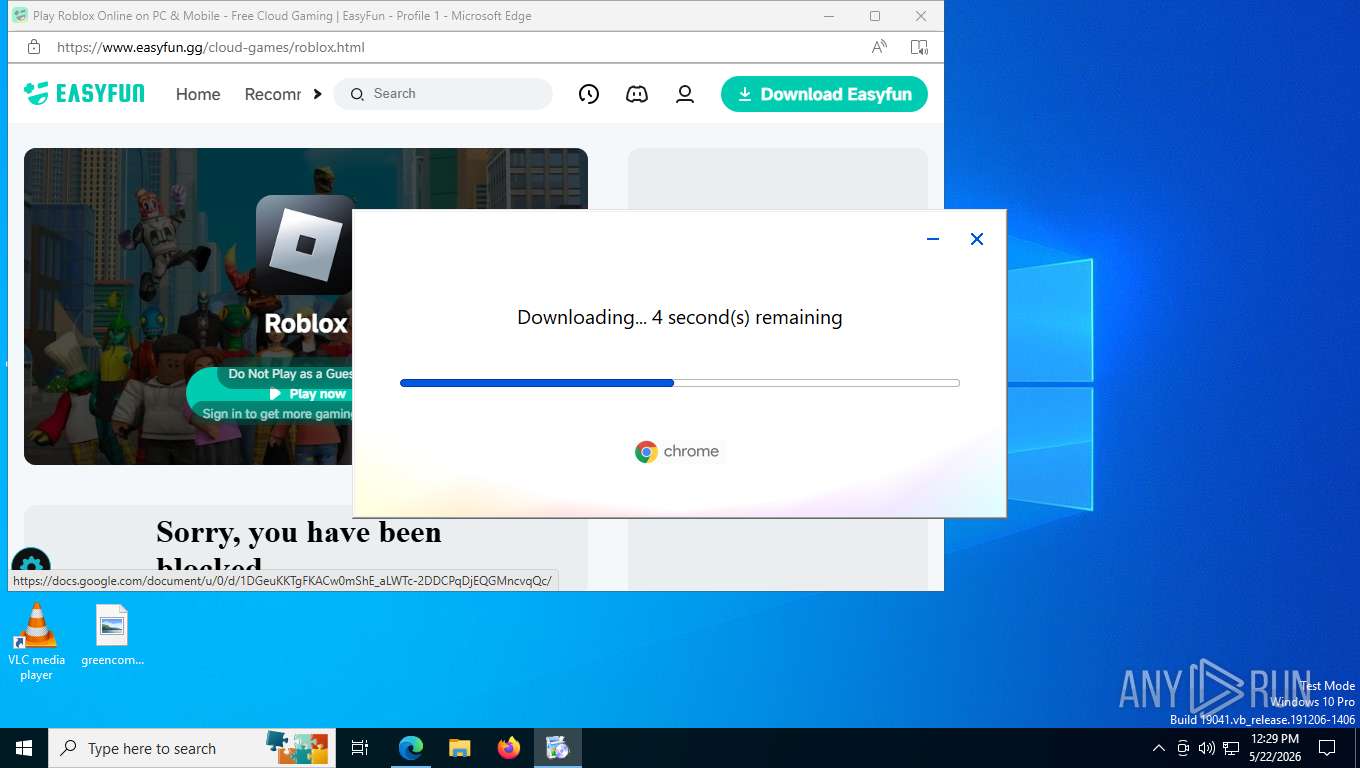Open Task View in taskbar
Screen dimensions: 1360x768
tap(360, 748)
